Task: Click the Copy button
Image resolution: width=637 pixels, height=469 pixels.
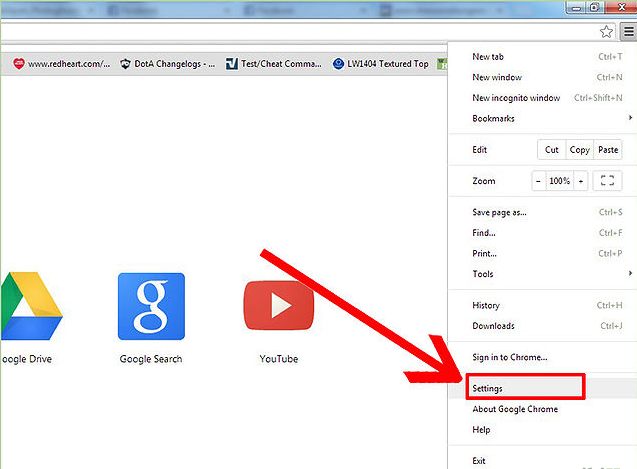Action: pos(579,150)
